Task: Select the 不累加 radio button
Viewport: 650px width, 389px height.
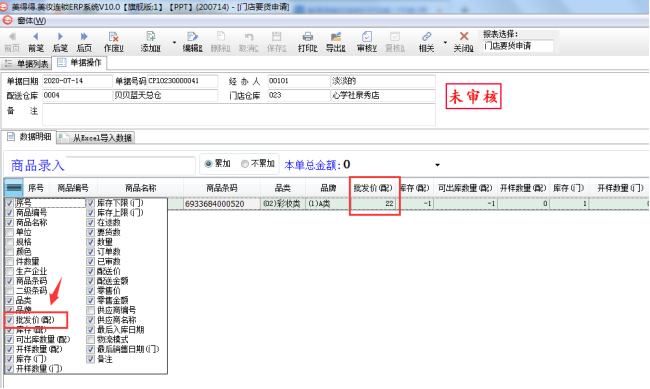Action: [245, 164]
